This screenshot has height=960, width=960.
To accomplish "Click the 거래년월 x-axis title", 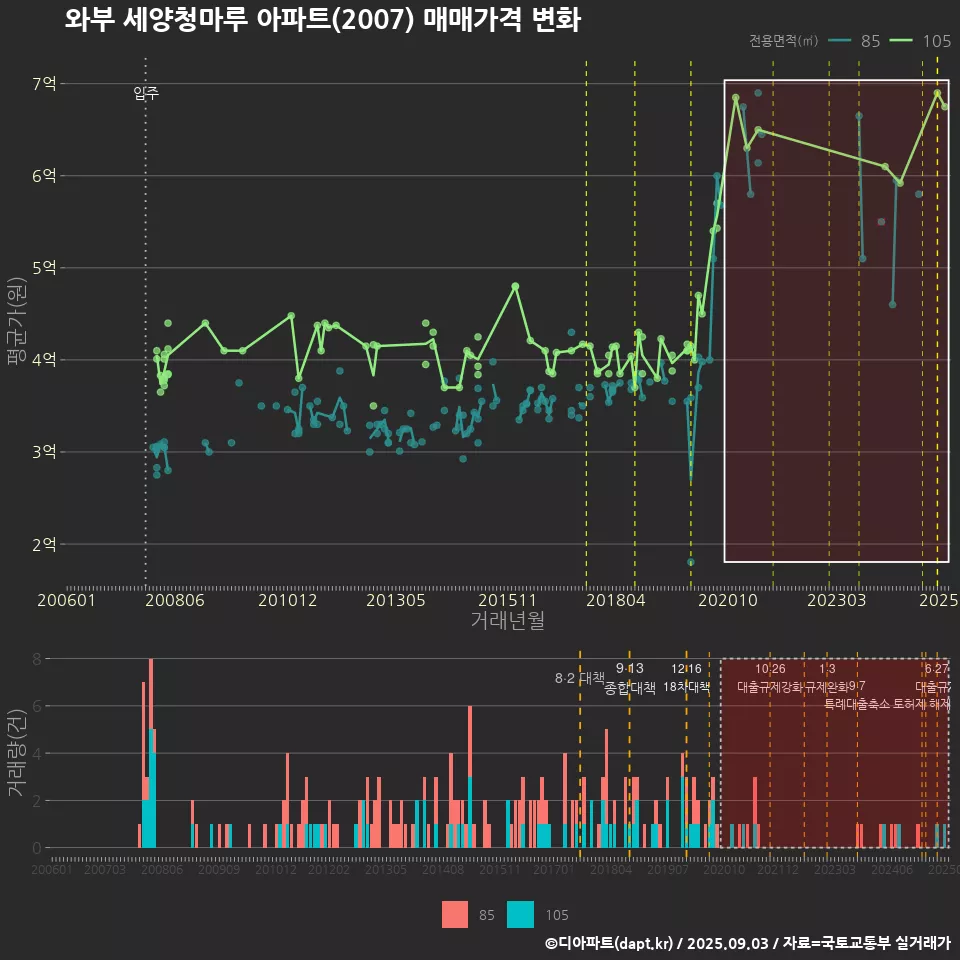I will coord(507,620).
